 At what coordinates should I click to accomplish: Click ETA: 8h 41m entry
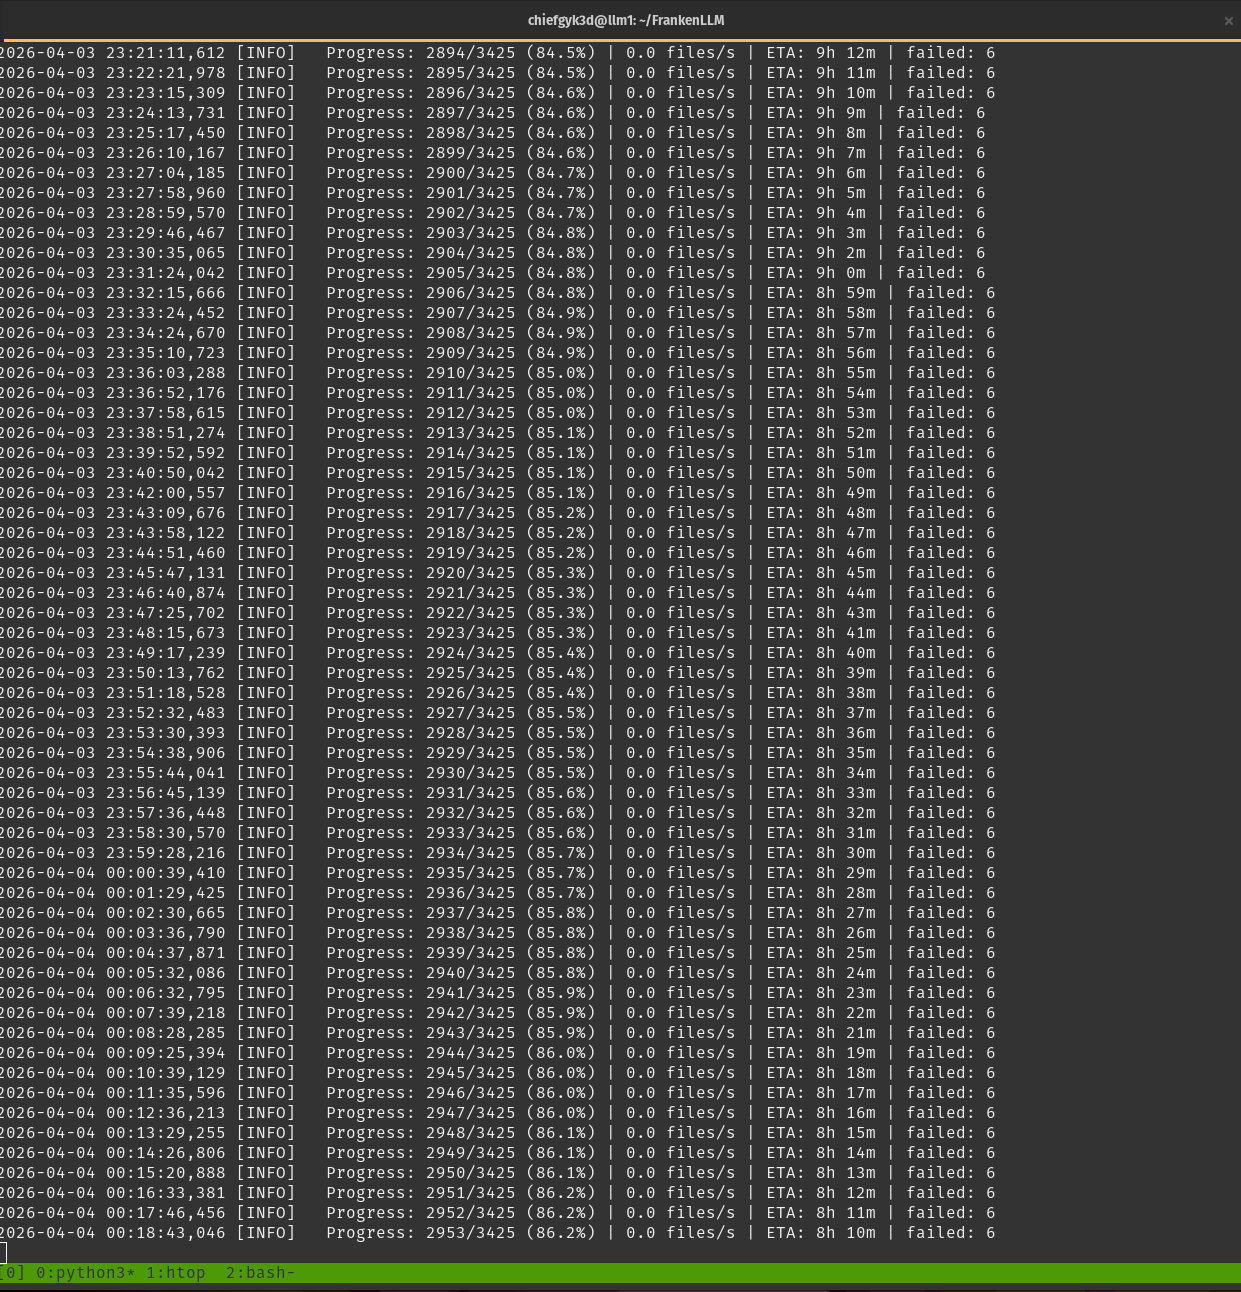coord(821,633)
